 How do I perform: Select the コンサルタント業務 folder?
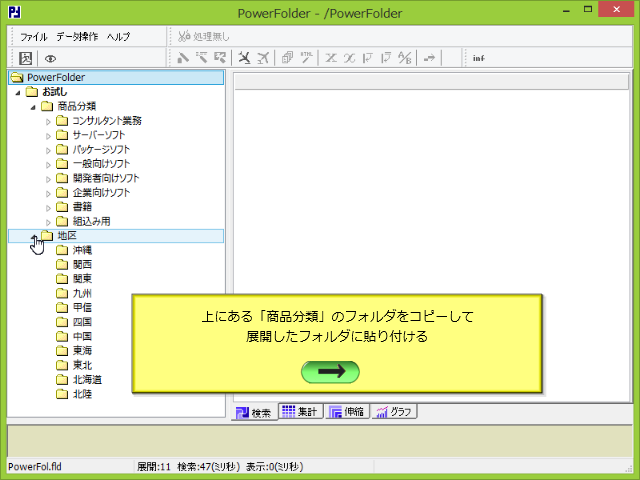tap(107, 121)
